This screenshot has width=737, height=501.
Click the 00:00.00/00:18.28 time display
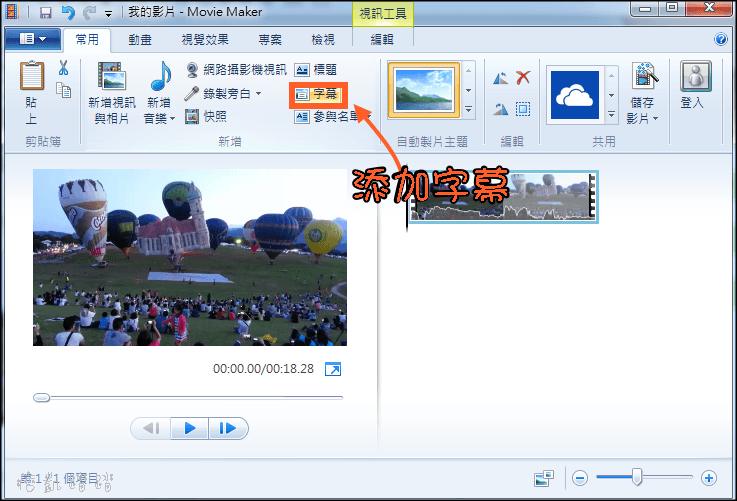click(x=263, y=369)
